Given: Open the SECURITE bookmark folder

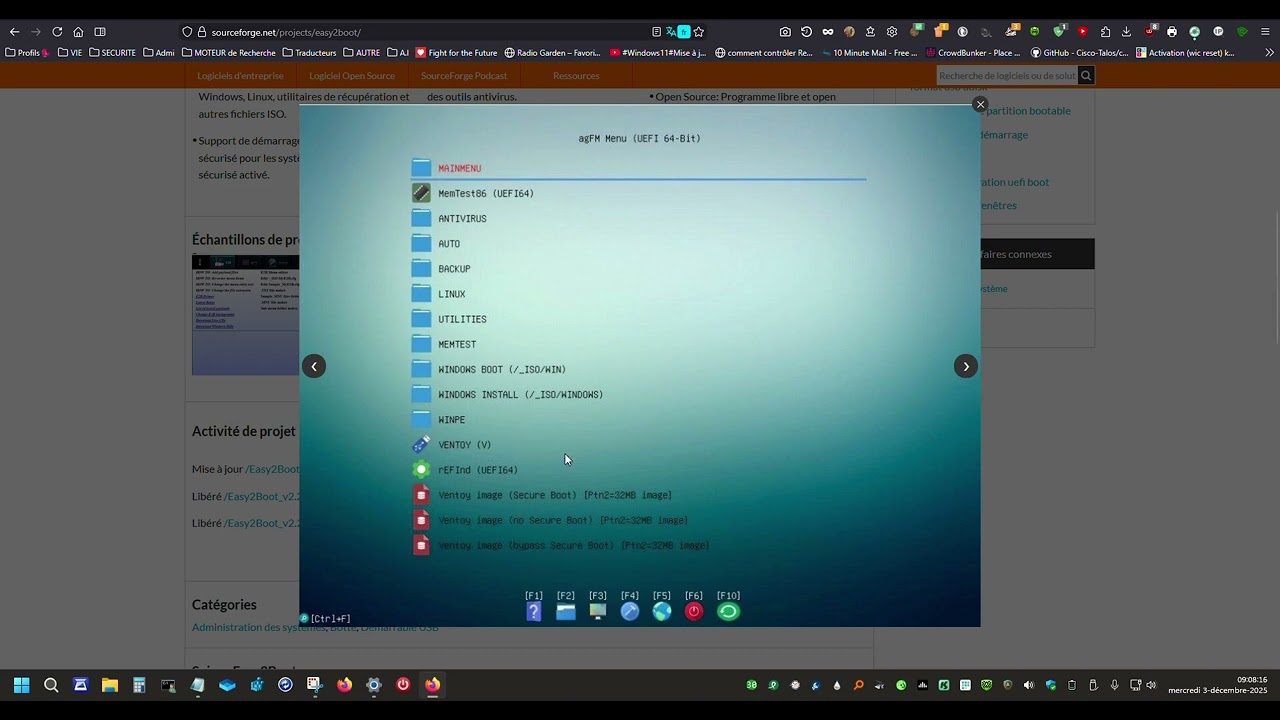Looking at the screenshot, I should [x=112, y=53].
